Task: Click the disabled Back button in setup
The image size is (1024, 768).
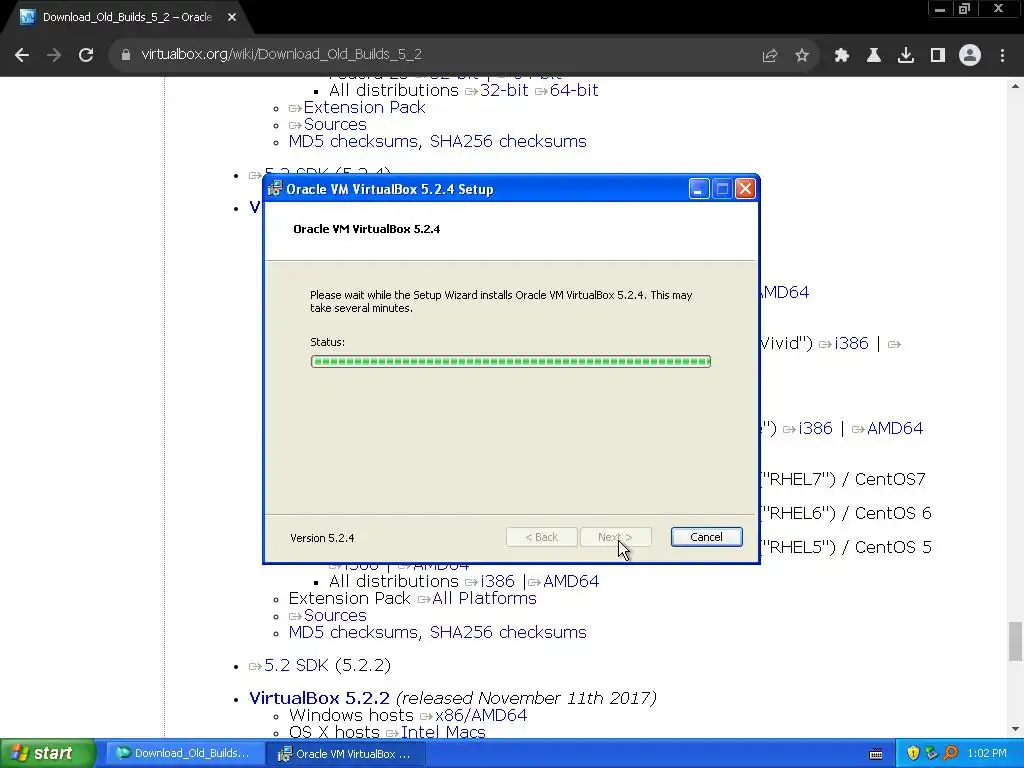Action: 541,537
